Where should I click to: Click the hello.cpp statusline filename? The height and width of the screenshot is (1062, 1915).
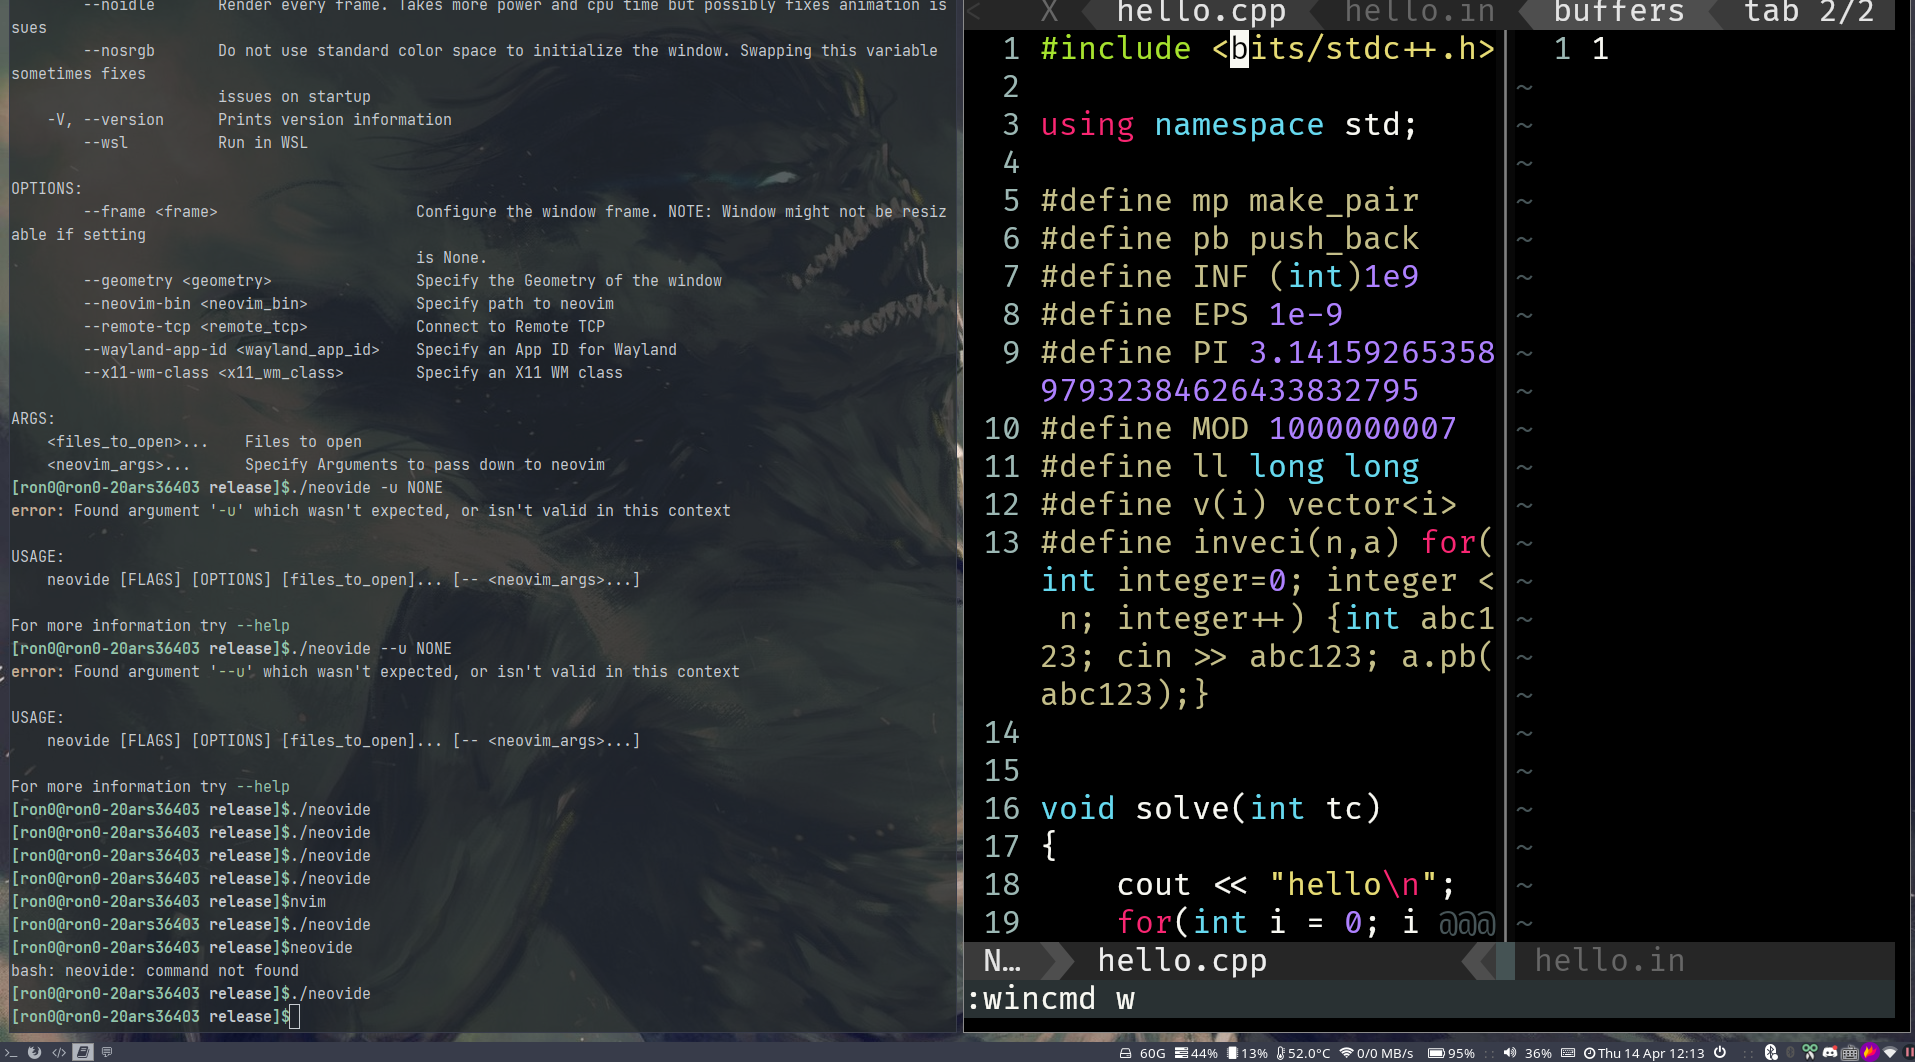(x=1182, y=961)
